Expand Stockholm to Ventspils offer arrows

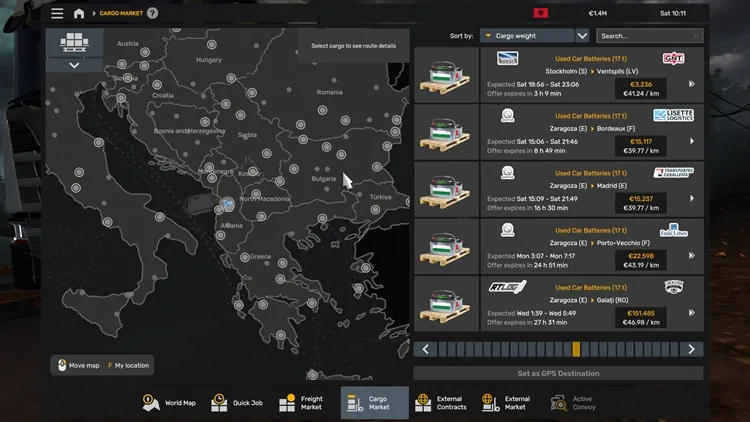pyautogui.click(x=692, y=84)
